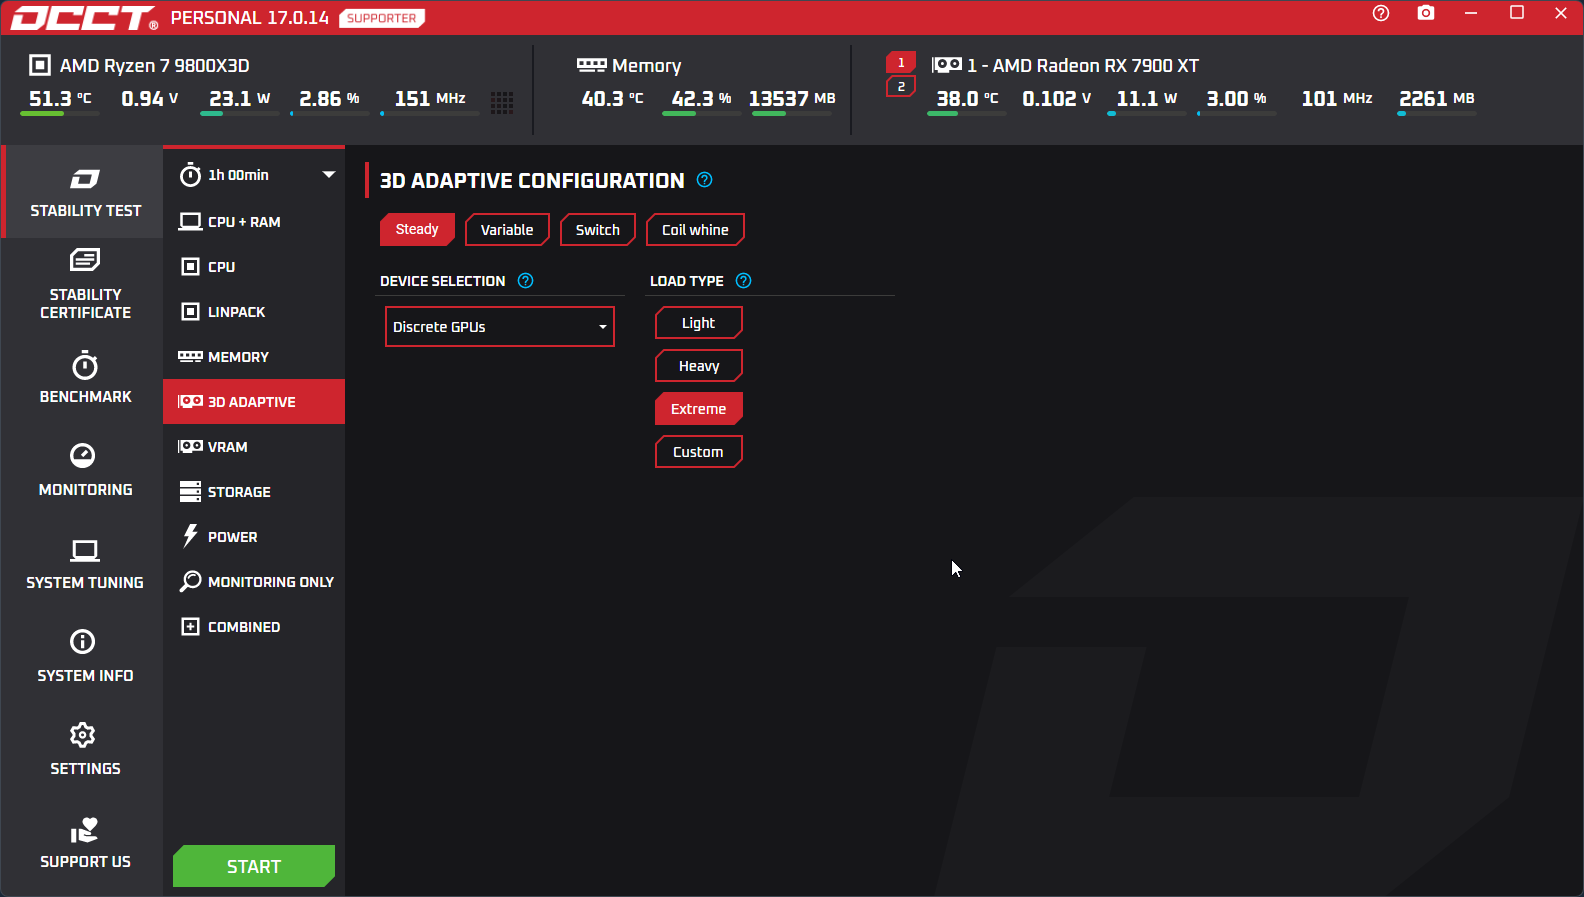Set load type to Light
This screenshot has height=897, width=1584.
(698, 323)
